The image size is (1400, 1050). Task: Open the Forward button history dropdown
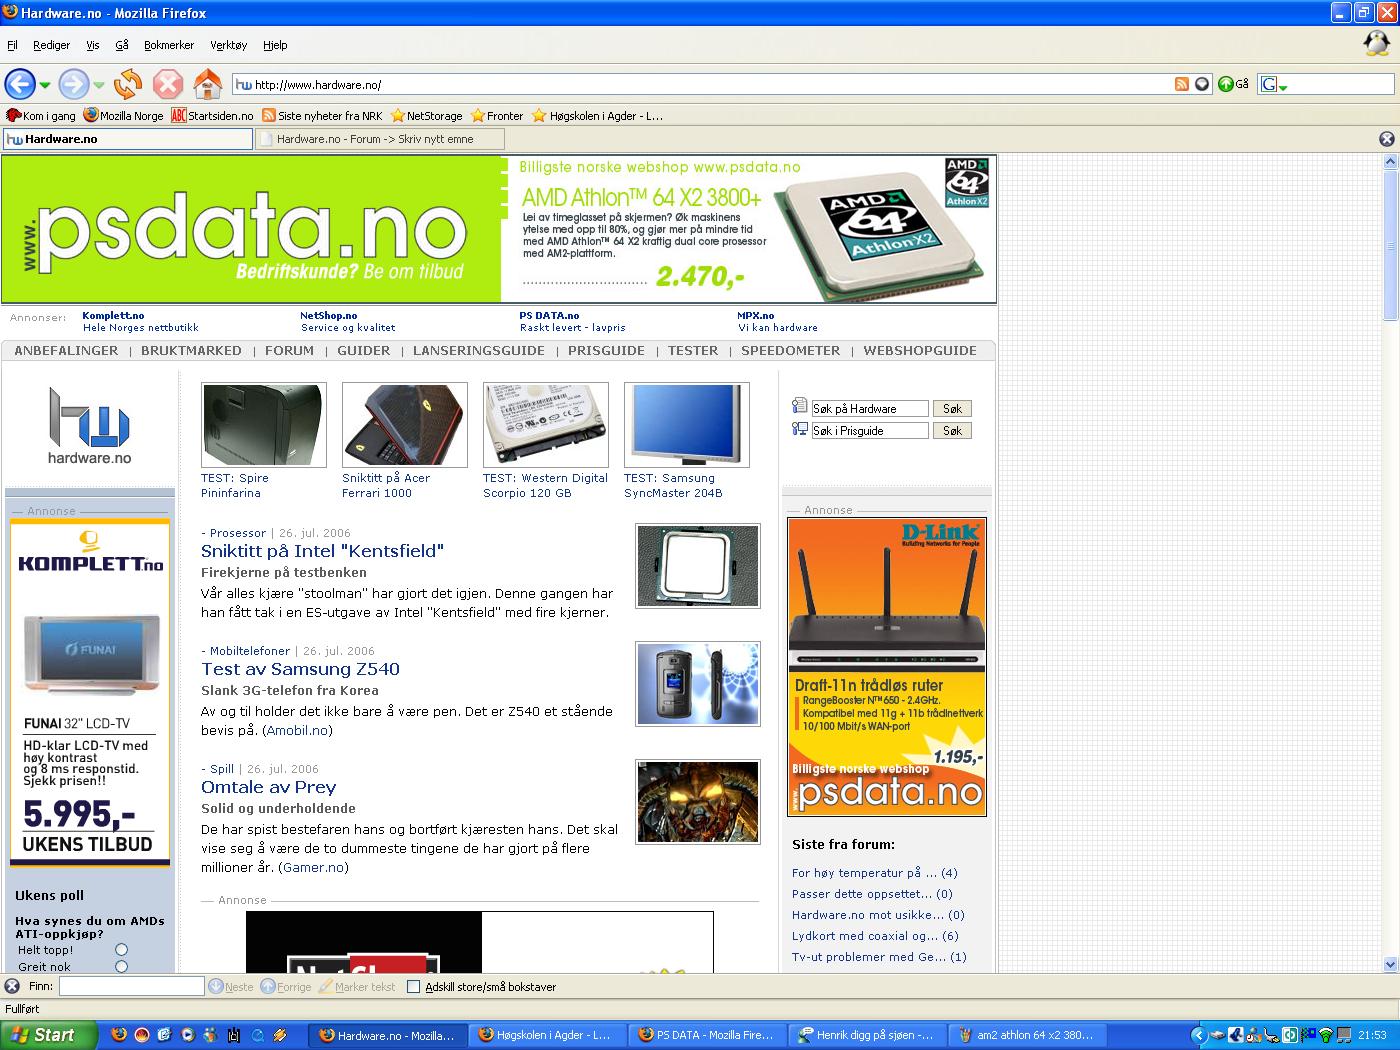(x=98, y=85)
